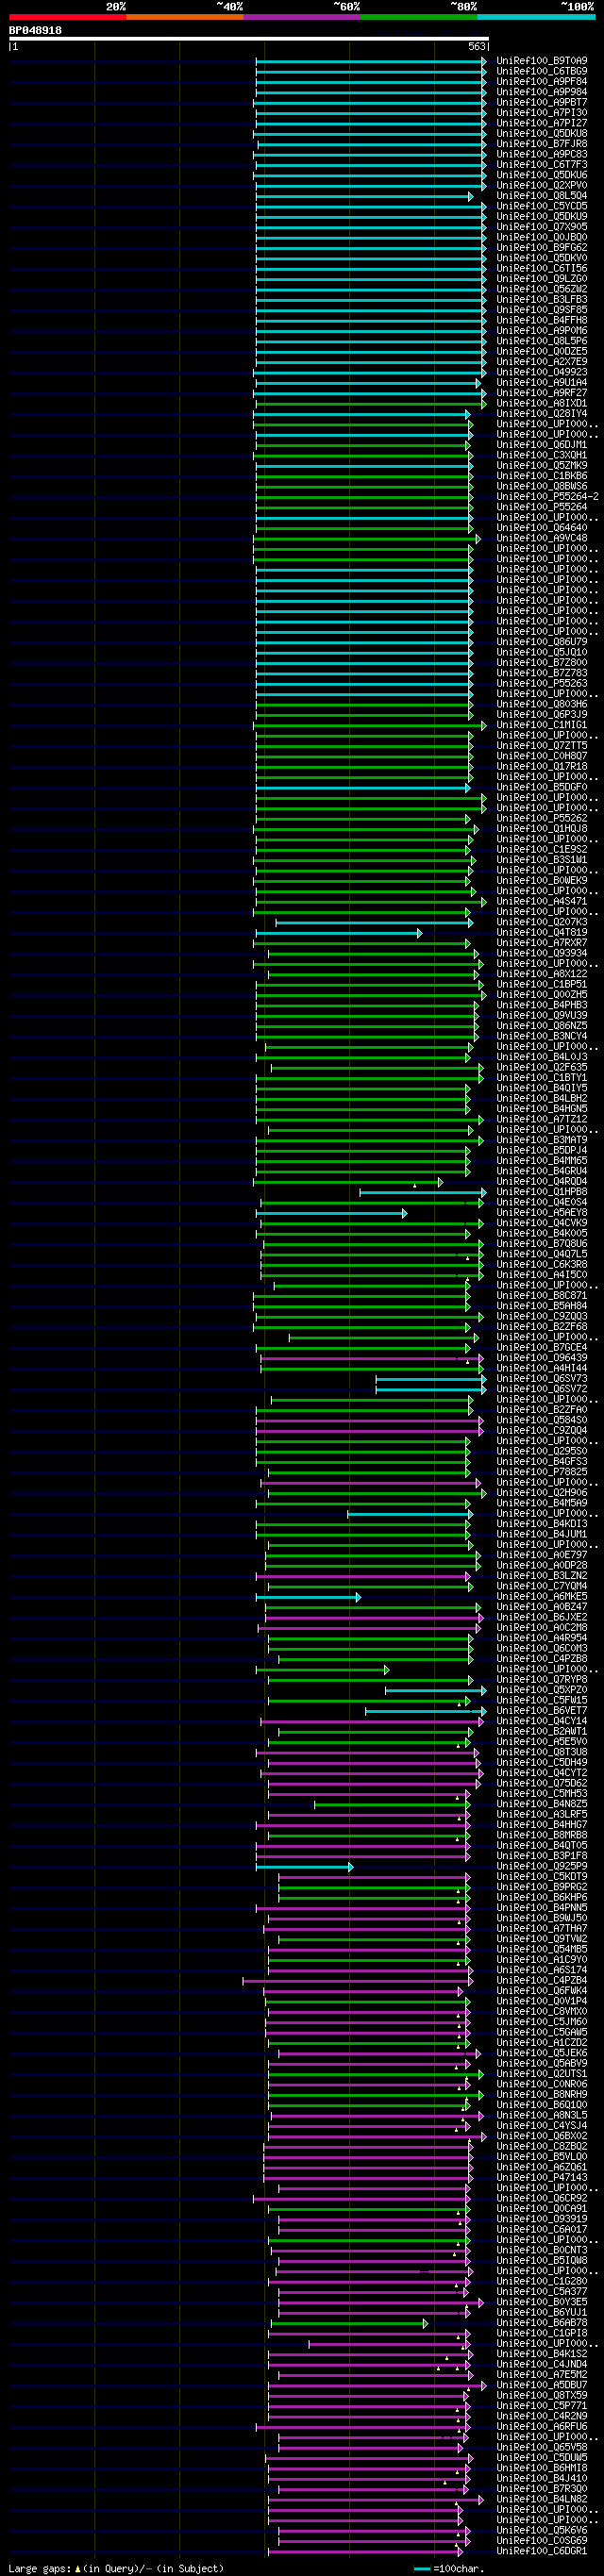
Task: Click hit label UniRef100_Q925P9
Action: 541,1866
